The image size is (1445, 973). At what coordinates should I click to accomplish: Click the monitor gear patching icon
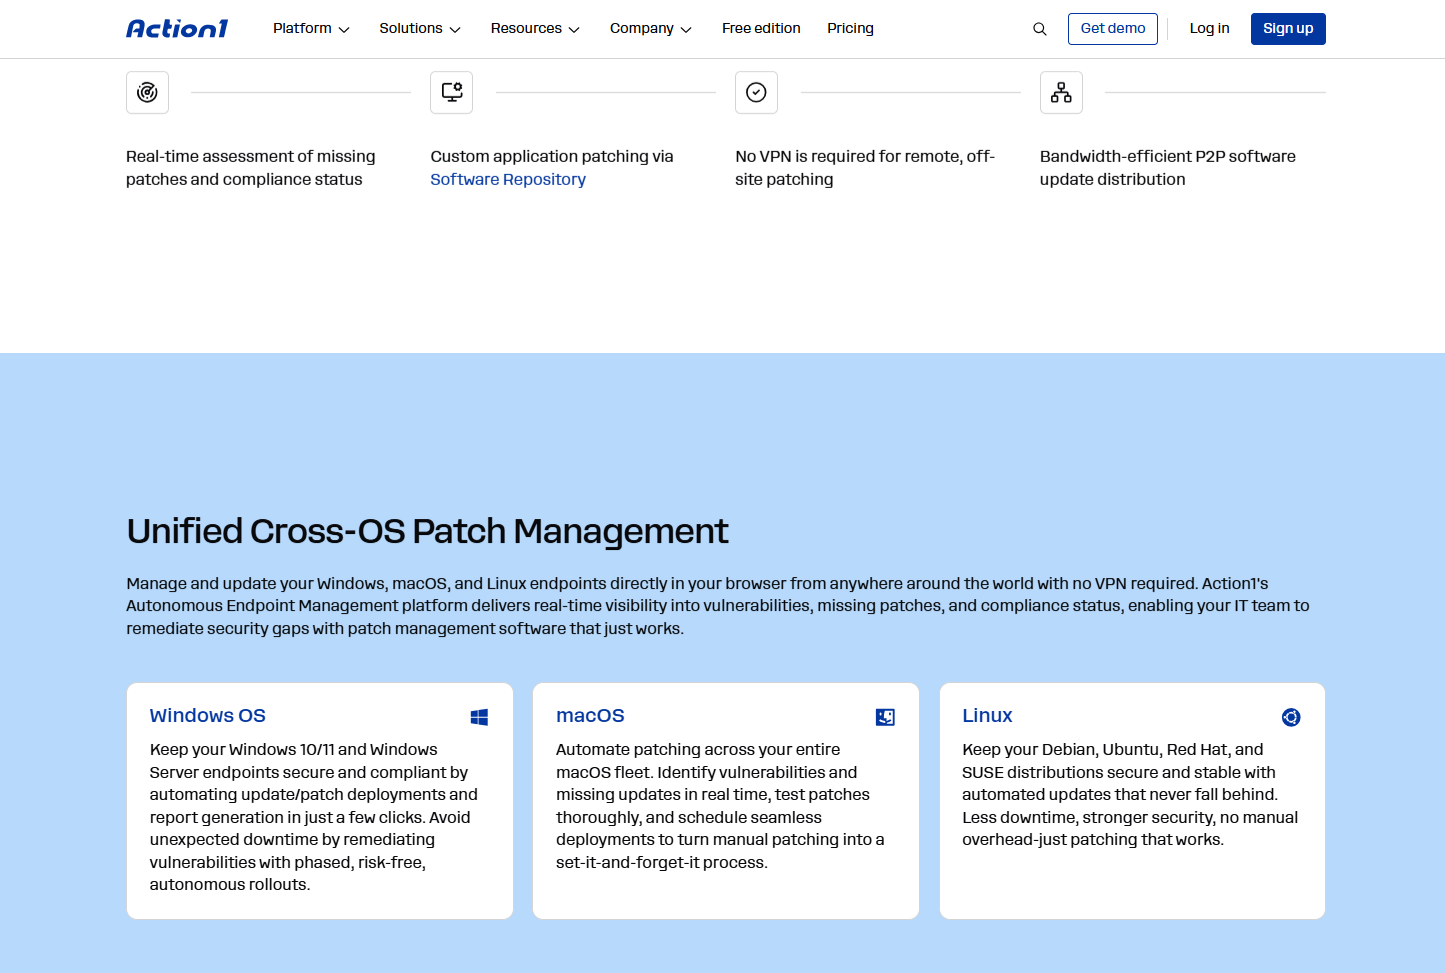[452, 92]
